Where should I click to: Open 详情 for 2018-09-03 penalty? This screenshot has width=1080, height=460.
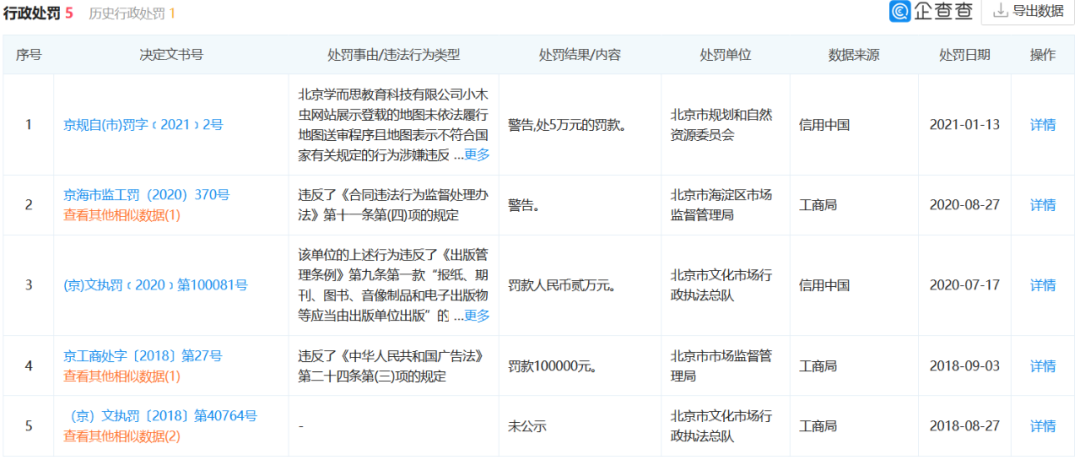point(1042,366)
